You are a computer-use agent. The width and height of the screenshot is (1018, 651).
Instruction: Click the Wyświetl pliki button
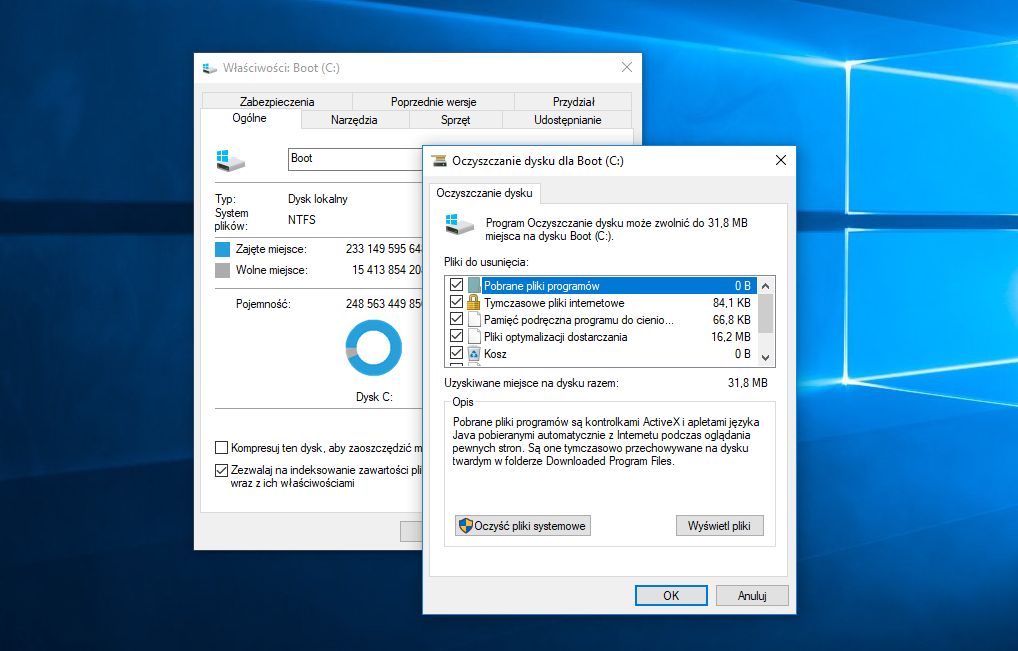(719, 526)
